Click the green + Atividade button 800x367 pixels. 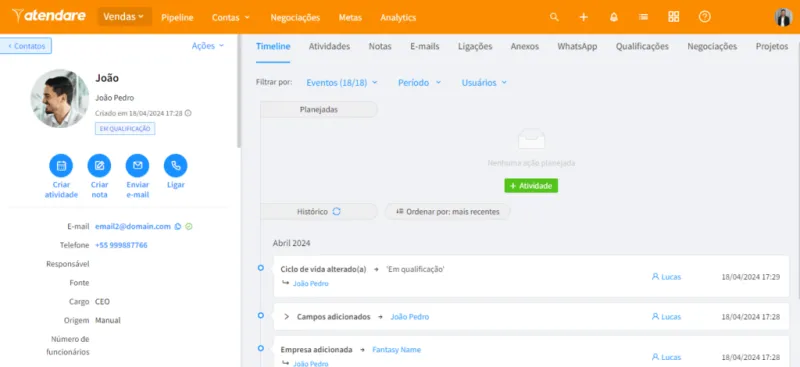point(531,186)
